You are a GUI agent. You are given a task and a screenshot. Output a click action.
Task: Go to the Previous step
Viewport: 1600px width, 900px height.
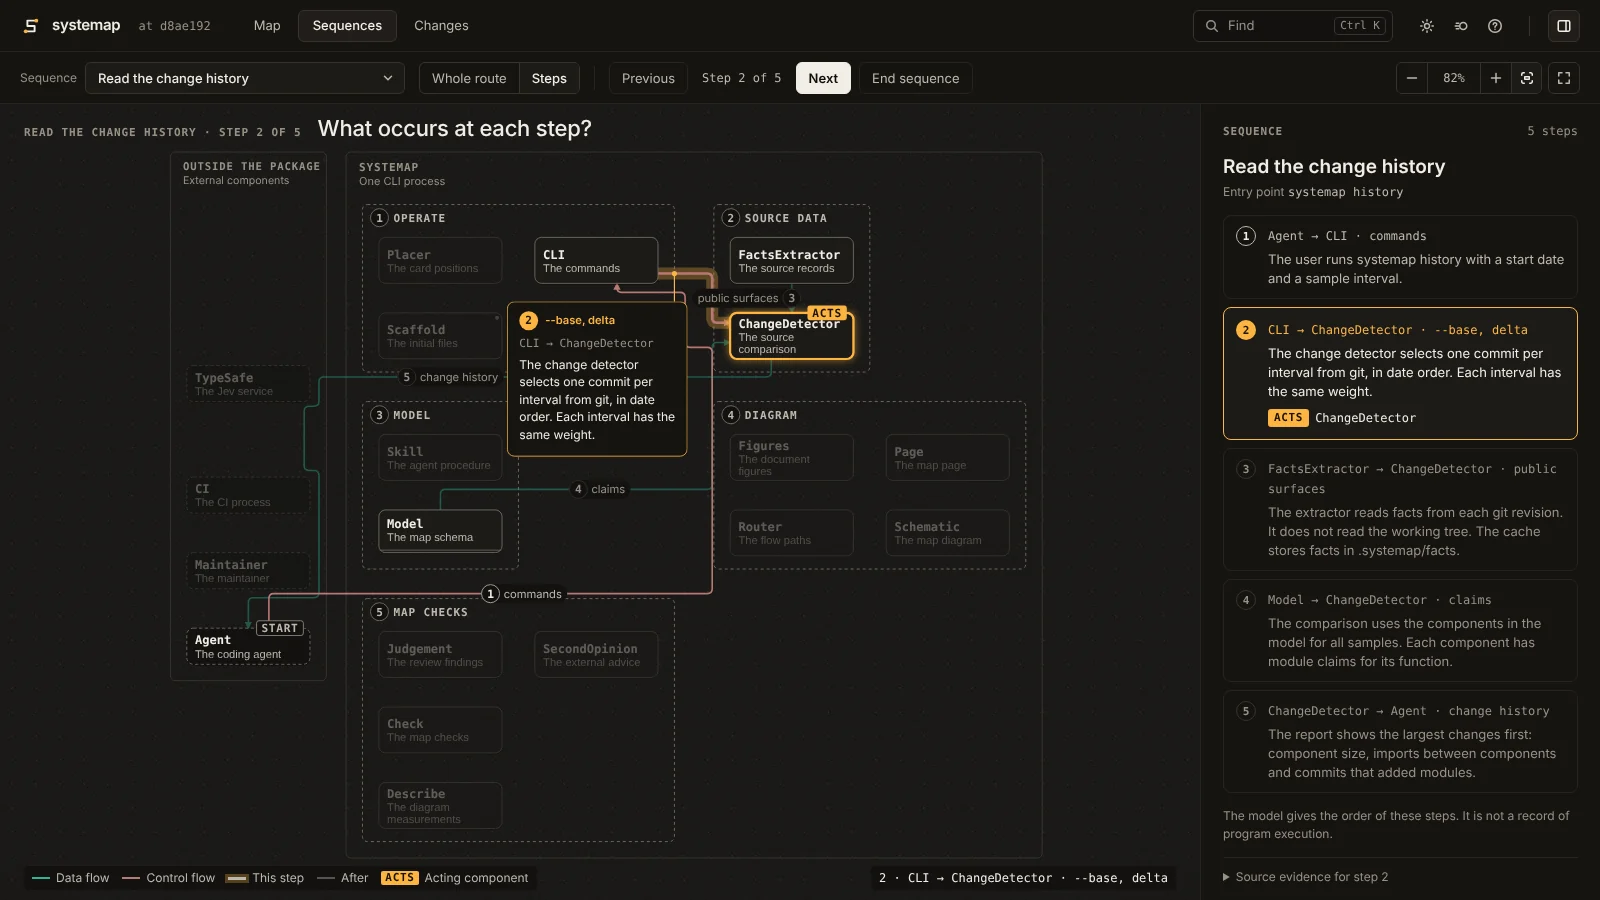(x=648, y=78)
